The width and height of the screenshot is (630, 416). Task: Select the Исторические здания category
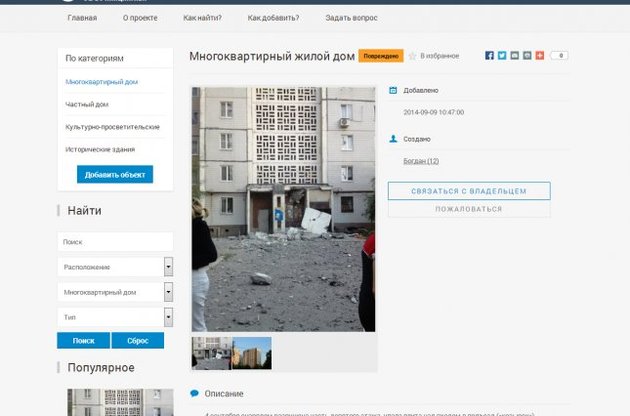[100, 149]
